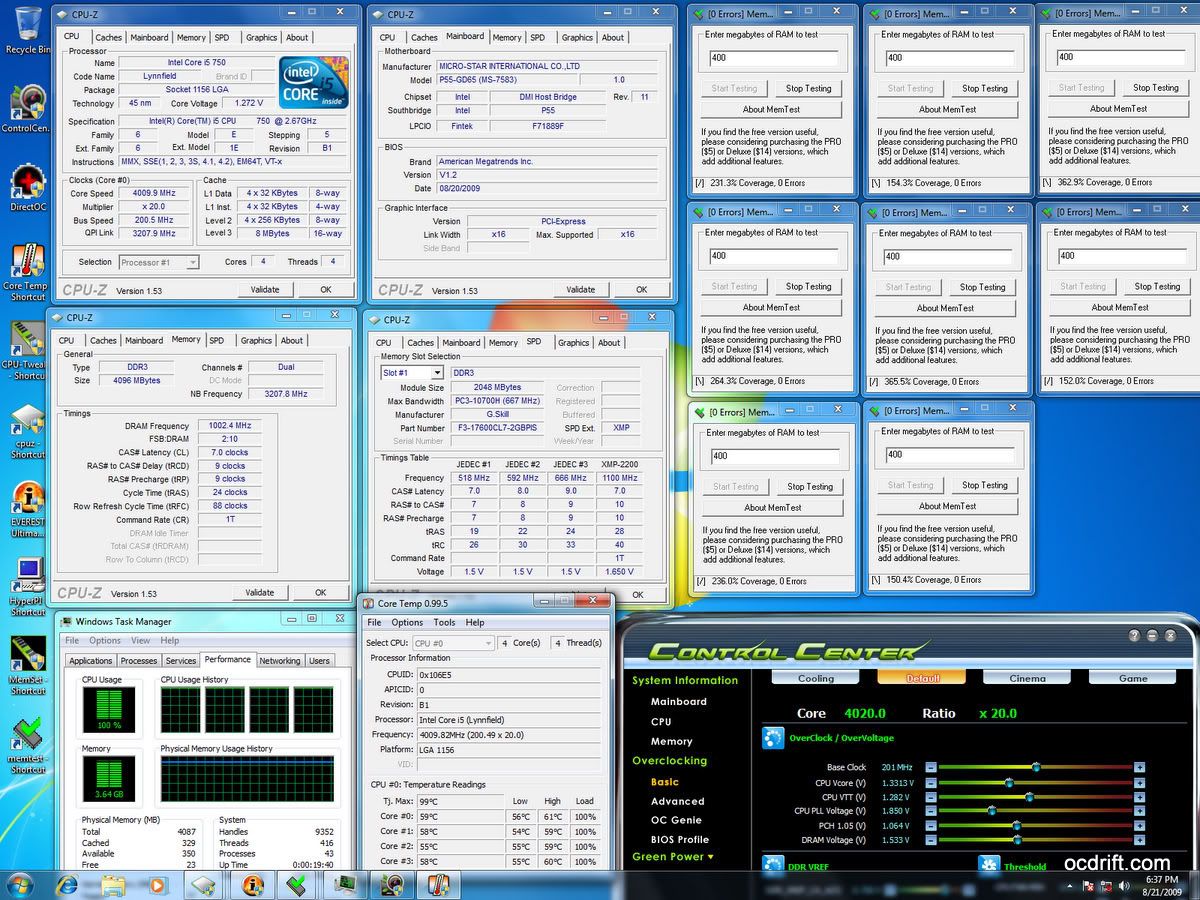Click the OverClock / OverVoltage section icon

(773, 739)
